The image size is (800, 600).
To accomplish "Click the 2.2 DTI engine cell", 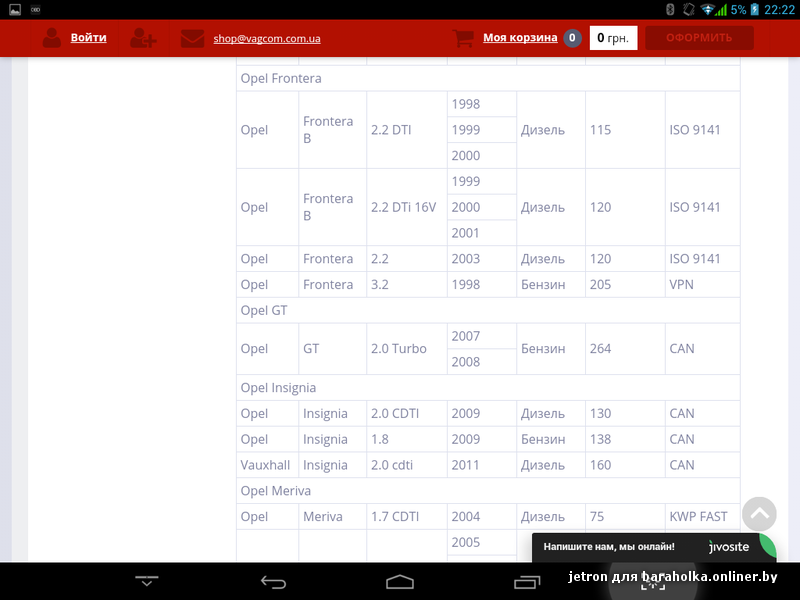I will point(407,130).
